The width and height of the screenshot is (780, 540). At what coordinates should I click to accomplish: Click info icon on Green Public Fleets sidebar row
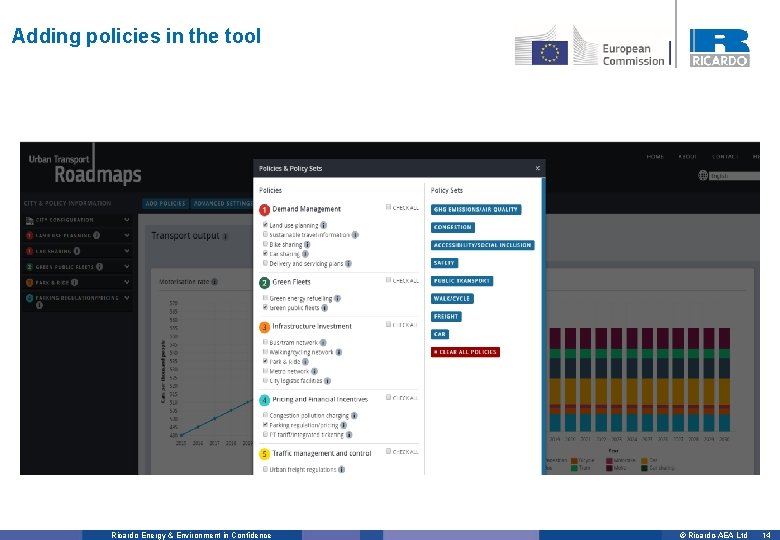pos(99,267)
